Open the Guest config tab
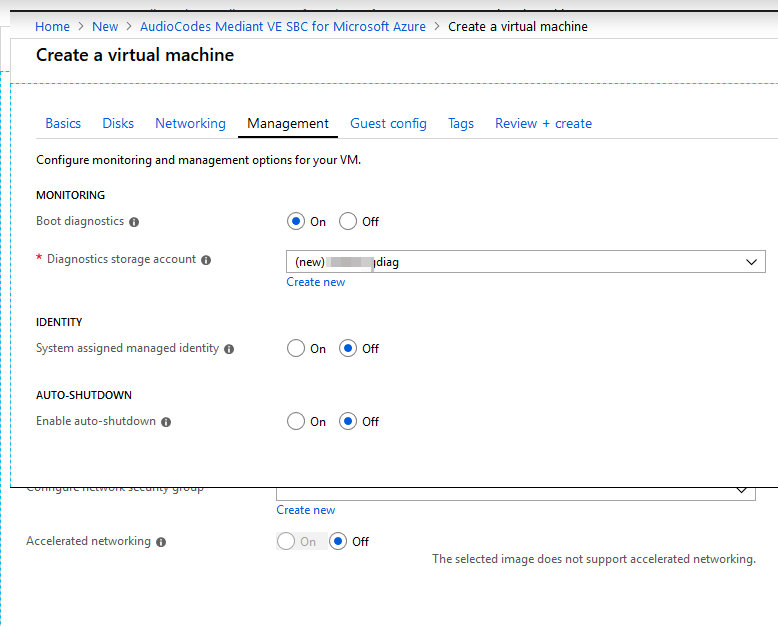 click(388, 123)
